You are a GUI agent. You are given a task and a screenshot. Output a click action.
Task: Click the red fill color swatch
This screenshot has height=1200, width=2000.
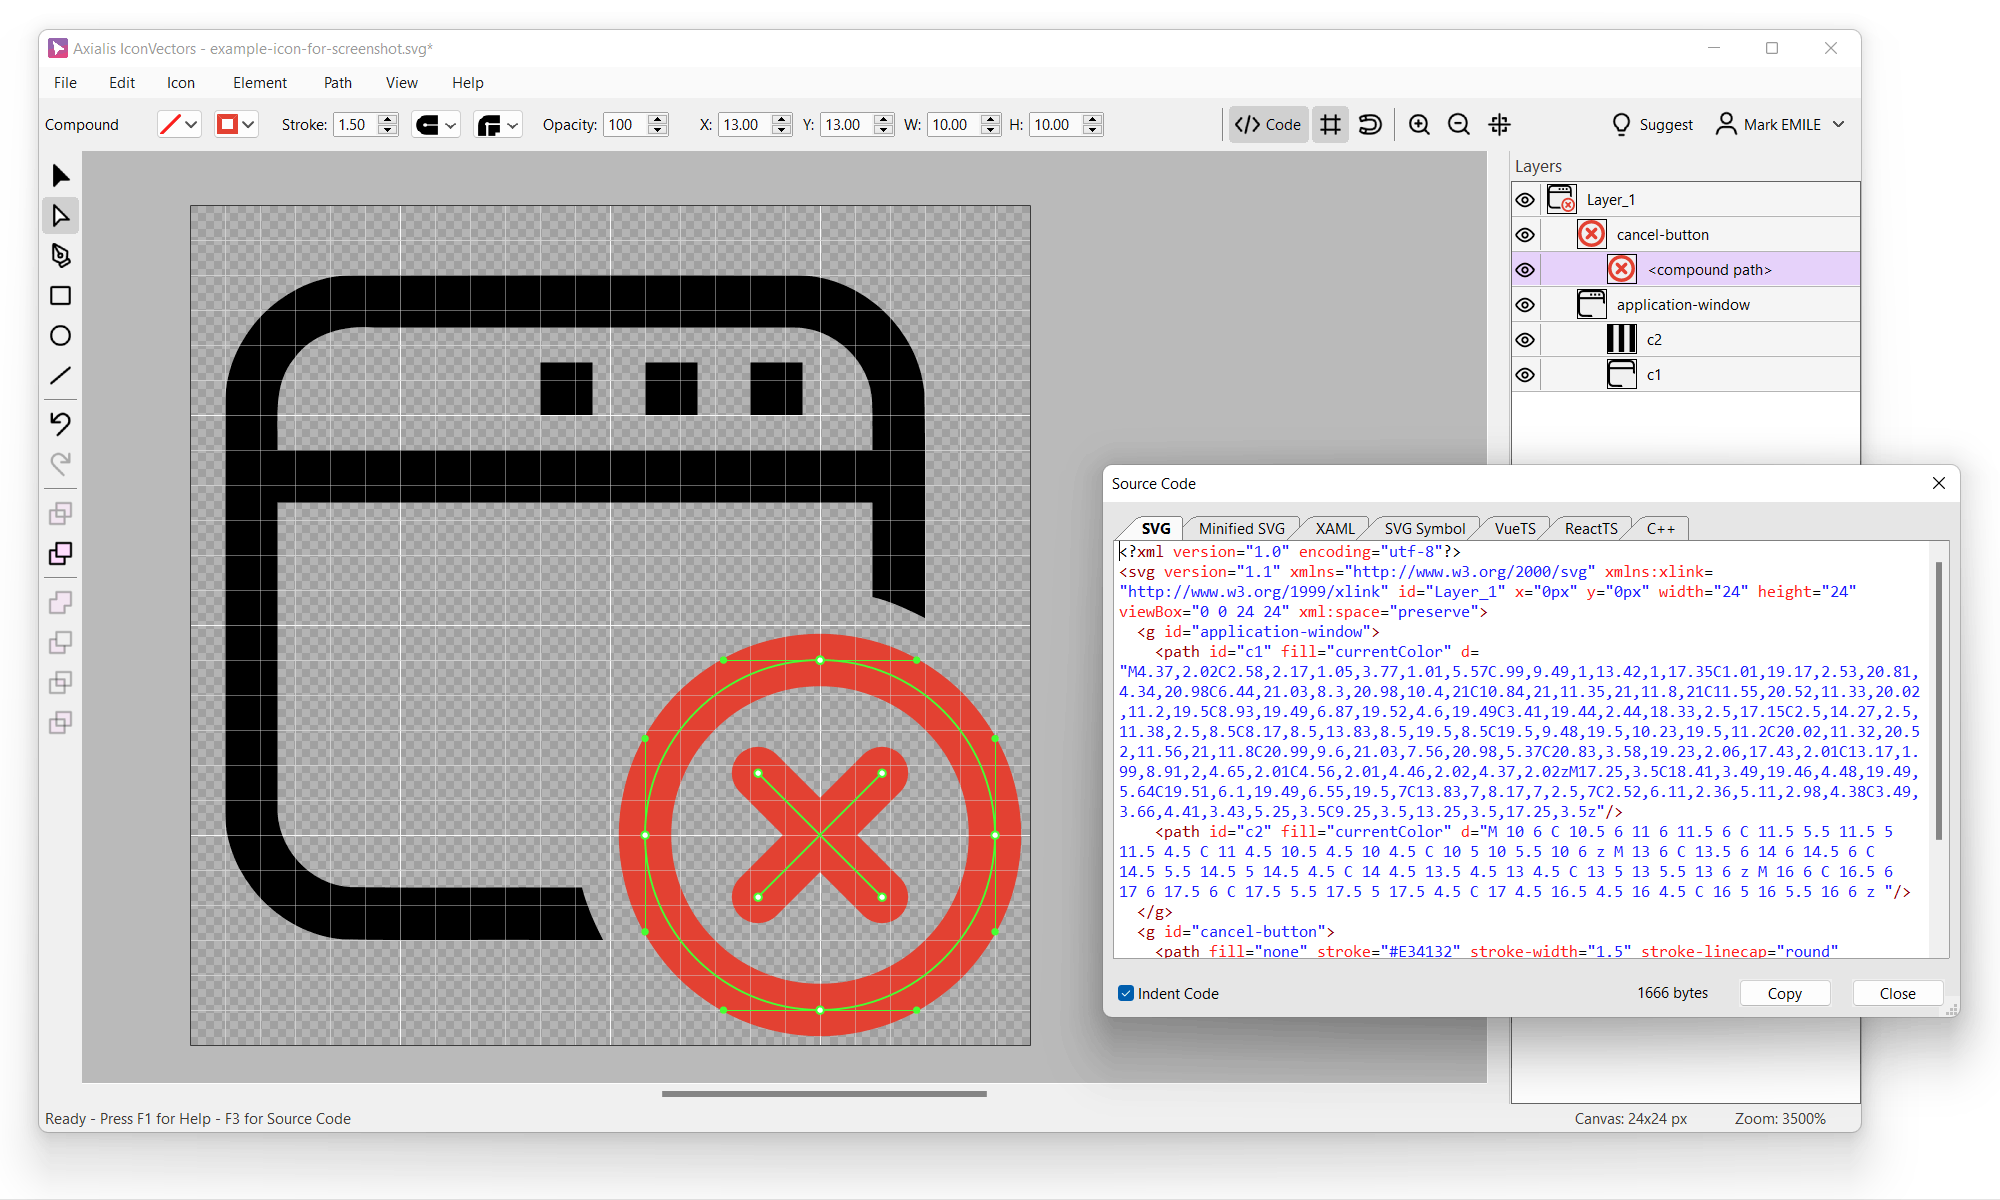pyautogui.click(x=228, y=125)
